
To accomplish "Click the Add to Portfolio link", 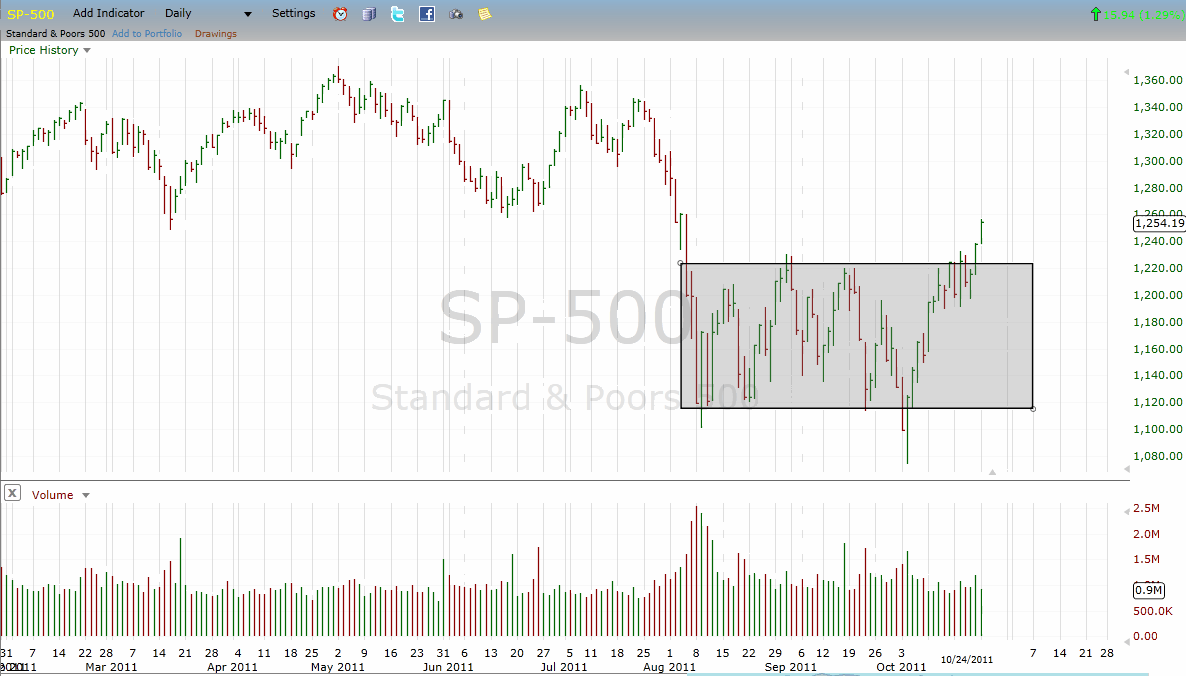I will (x=147, y=33).
